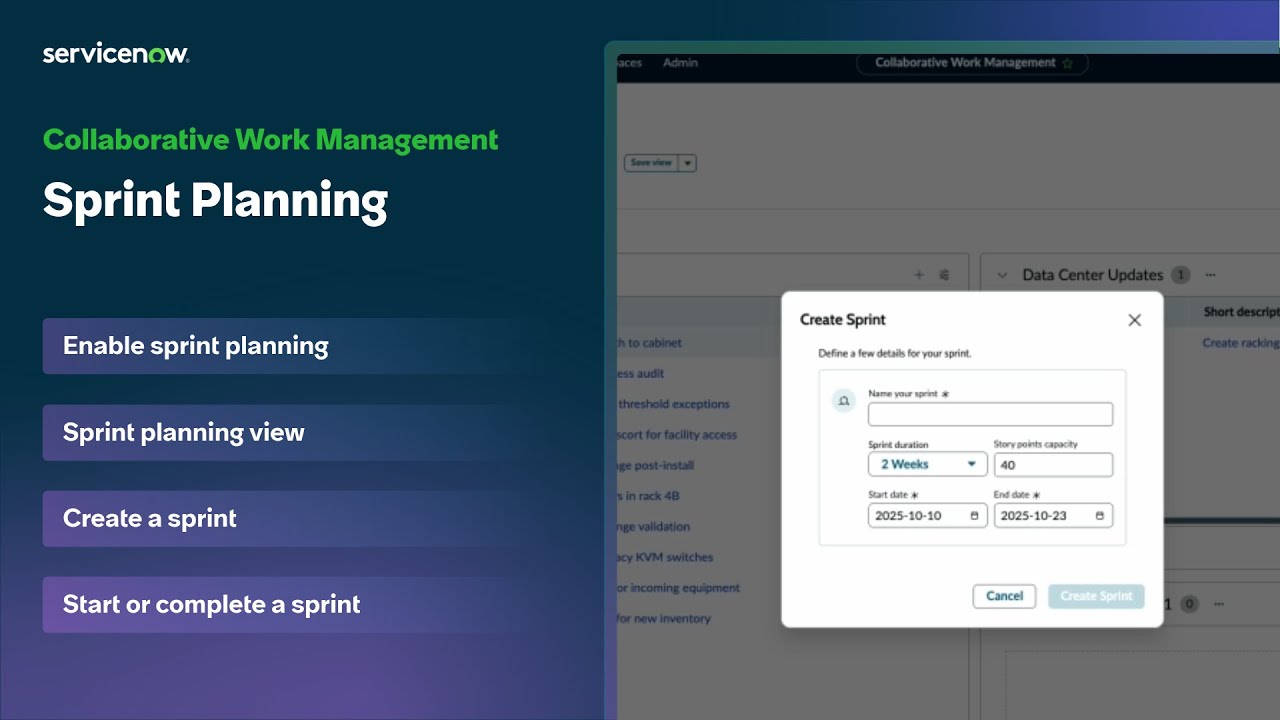1280x720 pixels.
Task: Collapse the Data Center Updates section
Action: [1002, 275]
